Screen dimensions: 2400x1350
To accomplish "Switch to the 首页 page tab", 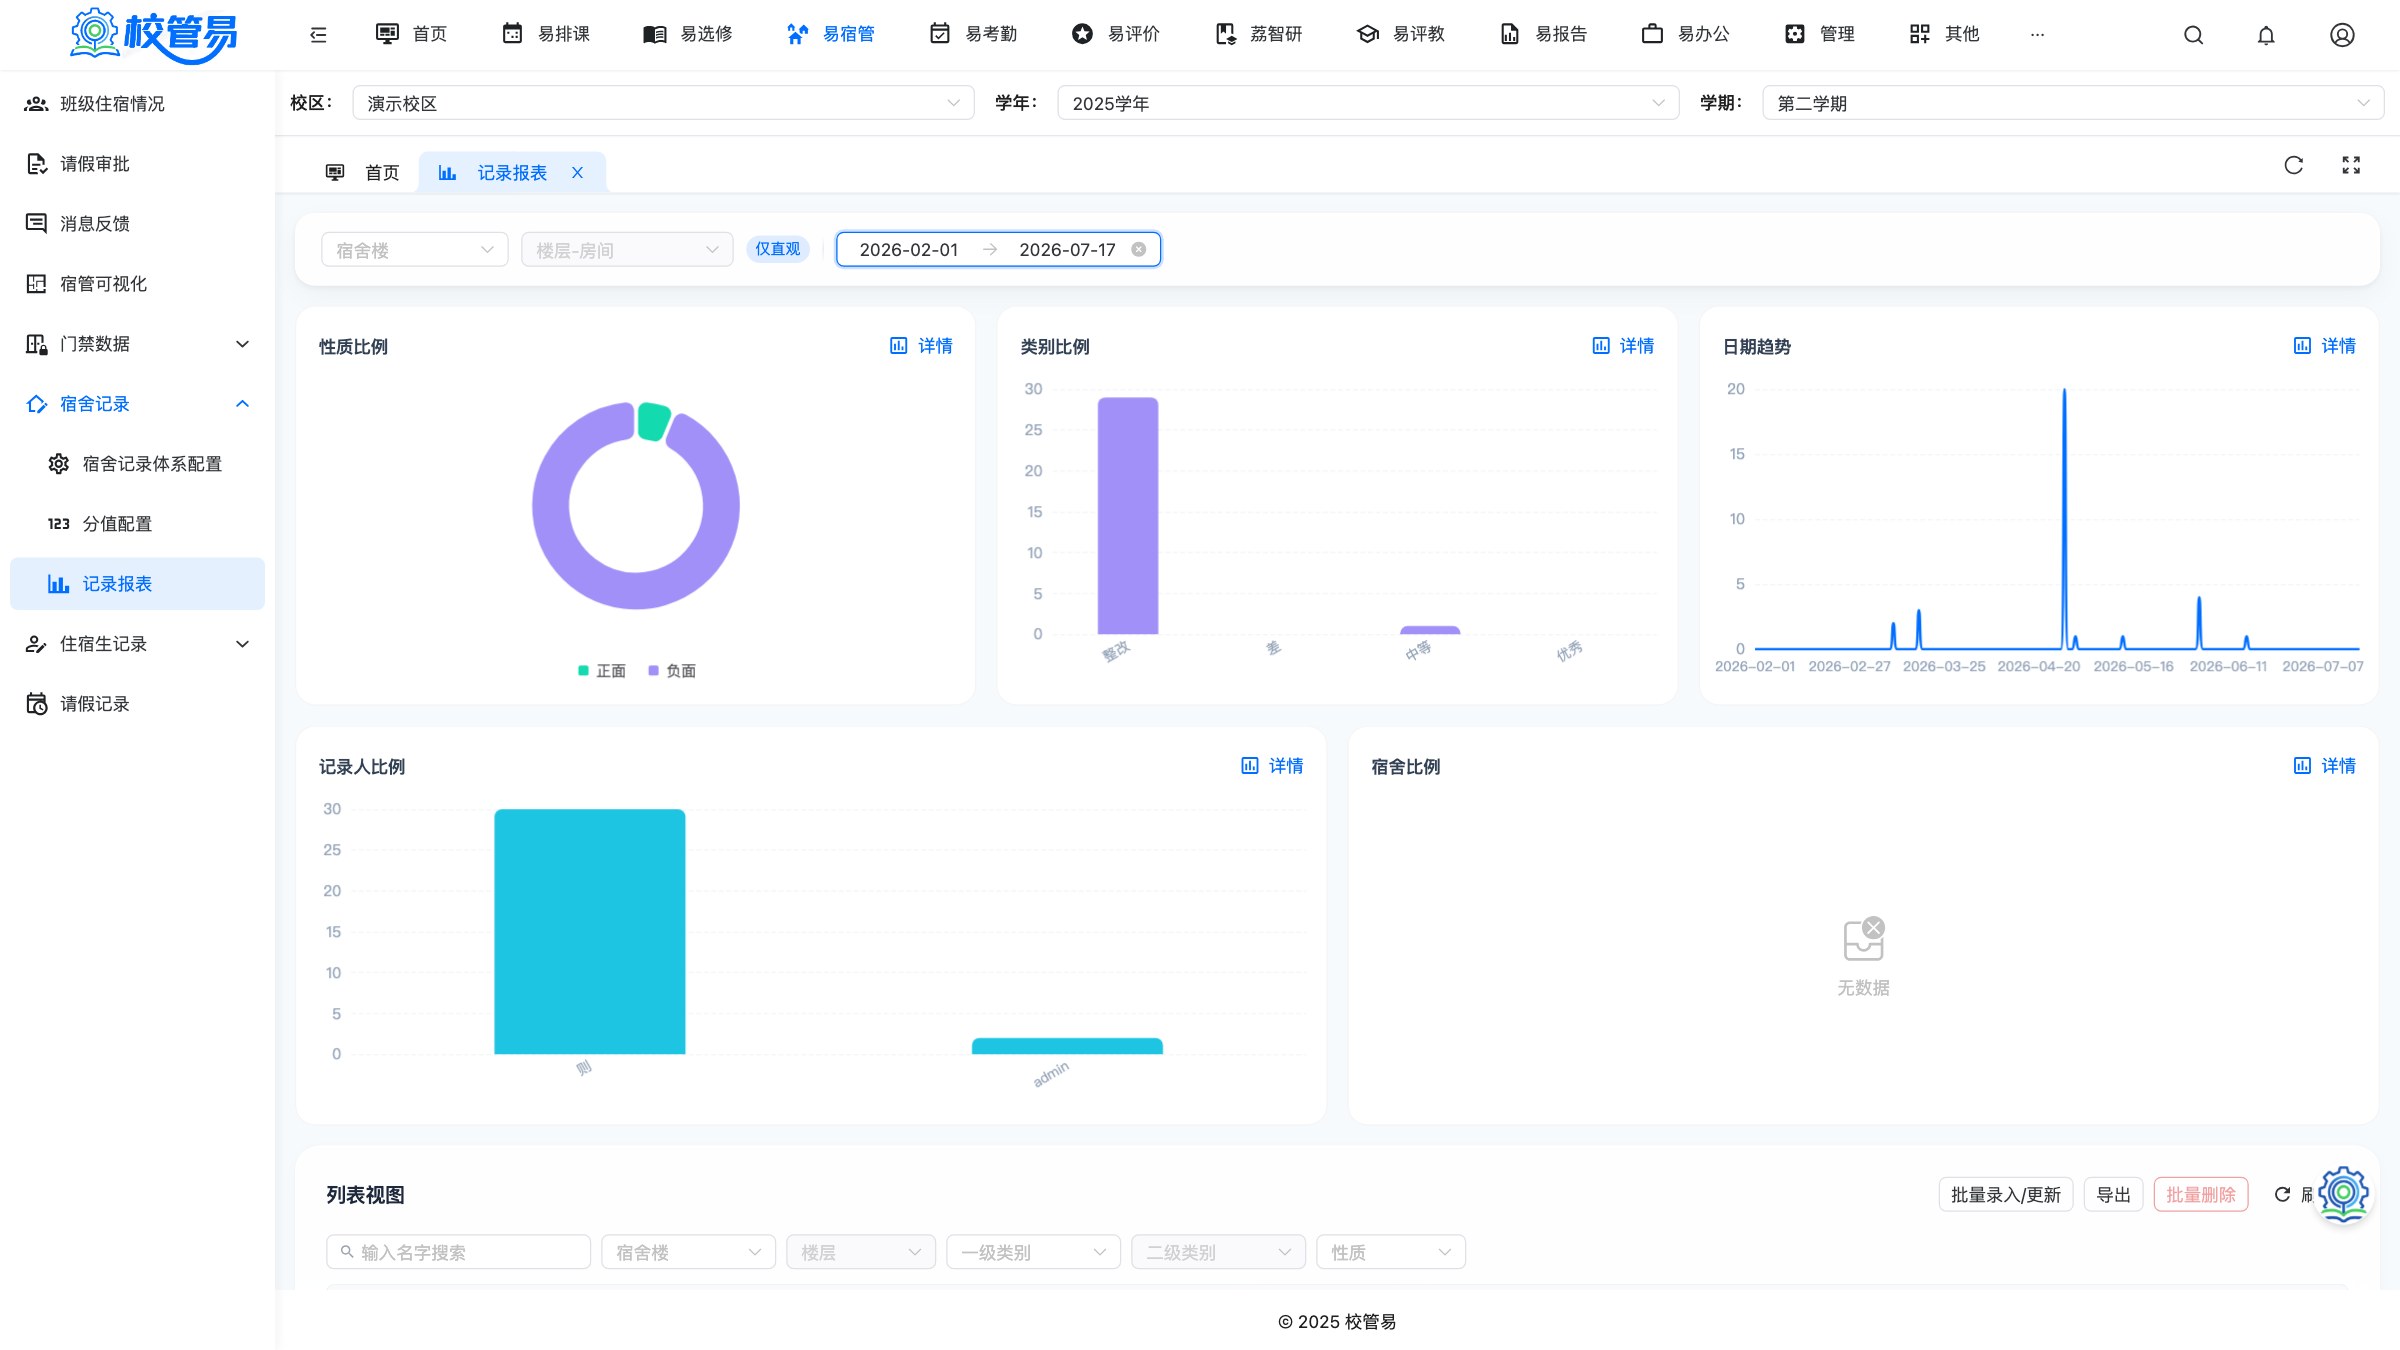I will [362, 173].
